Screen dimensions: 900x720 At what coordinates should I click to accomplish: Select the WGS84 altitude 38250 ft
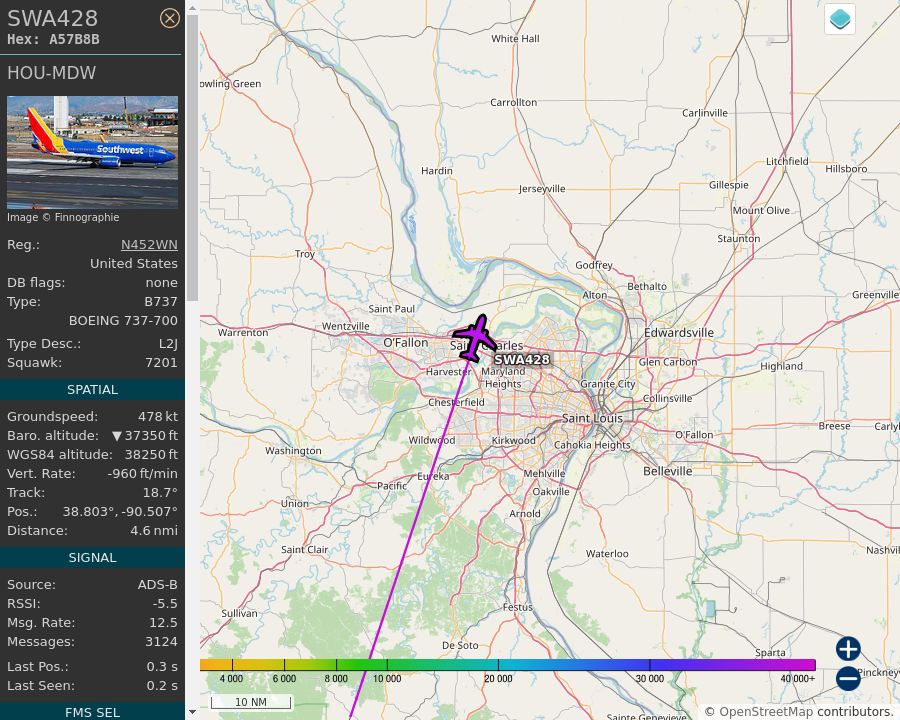152,455
